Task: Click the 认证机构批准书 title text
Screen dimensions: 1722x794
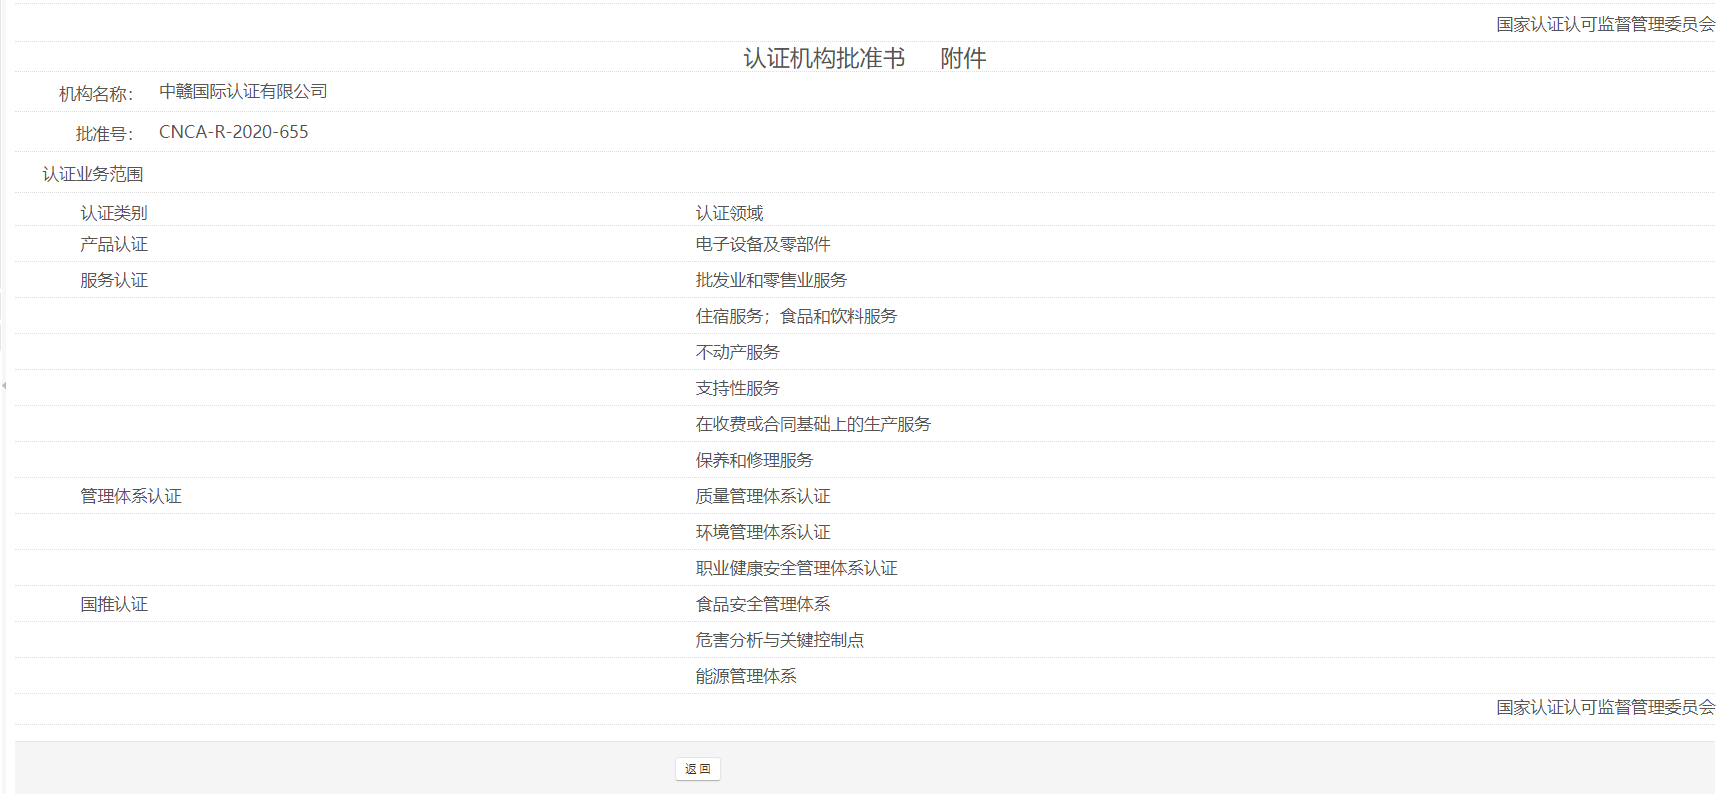Action: (x=823, y=59)
